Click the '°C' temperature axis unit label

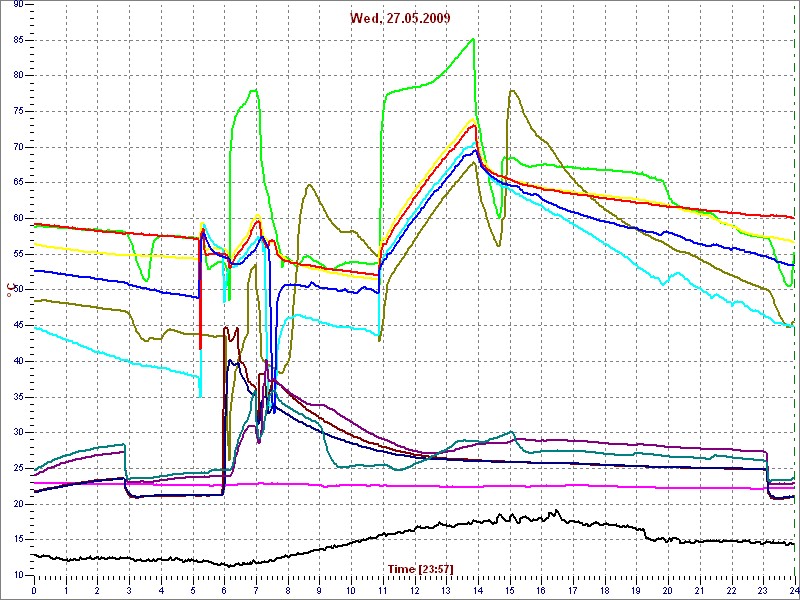pos(9,290)
